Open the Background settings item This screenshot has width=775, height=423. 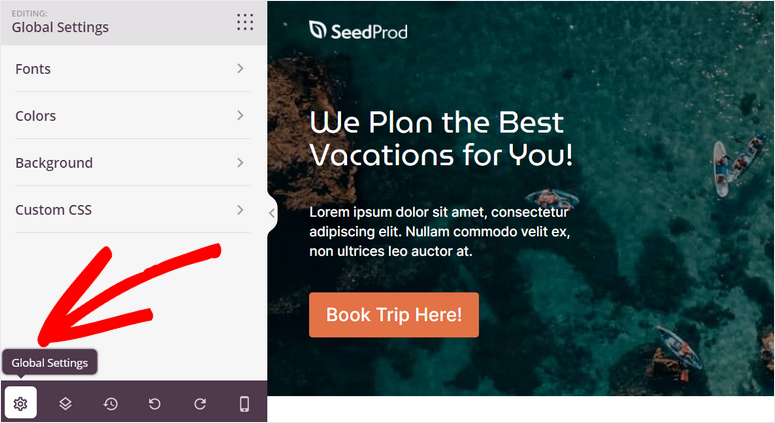132,163
